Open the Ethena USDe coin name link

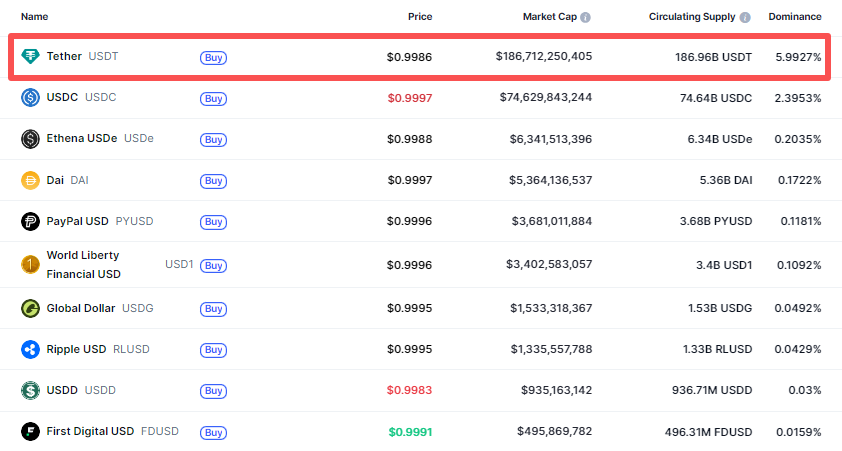pos(82,139)
